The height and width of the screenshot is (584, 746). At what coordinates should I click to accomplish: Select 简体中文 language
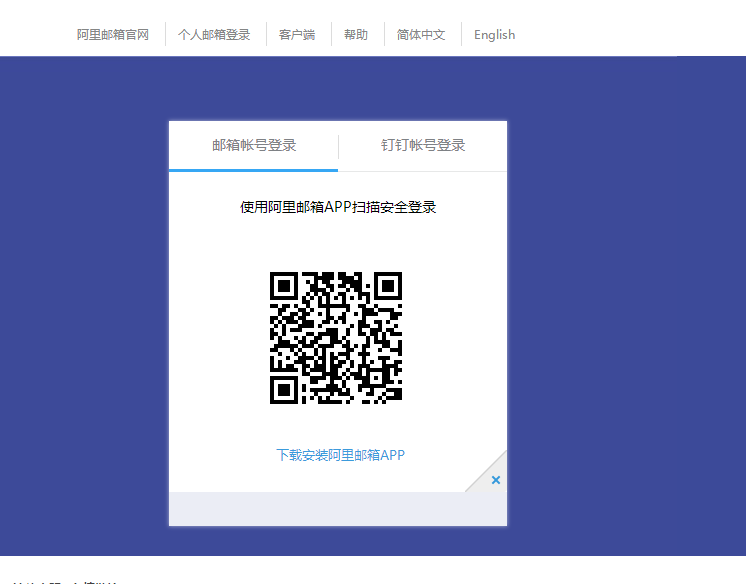tap(421, 35)
